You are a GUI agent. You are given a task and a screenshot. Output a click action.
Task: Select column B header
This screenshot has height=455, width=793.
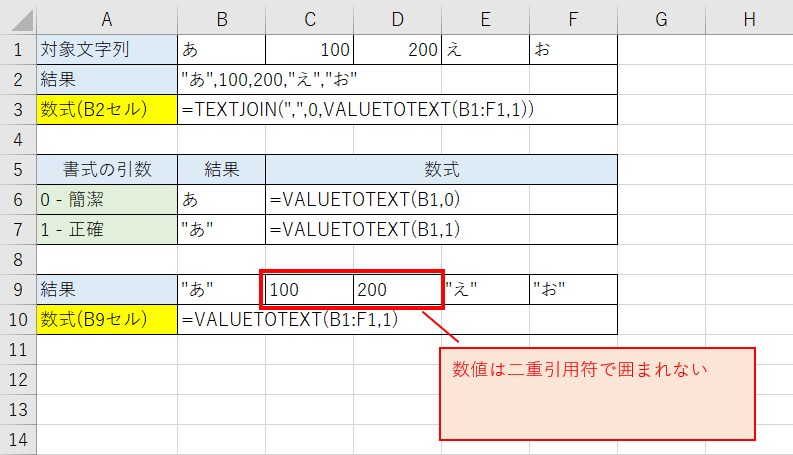222,19
